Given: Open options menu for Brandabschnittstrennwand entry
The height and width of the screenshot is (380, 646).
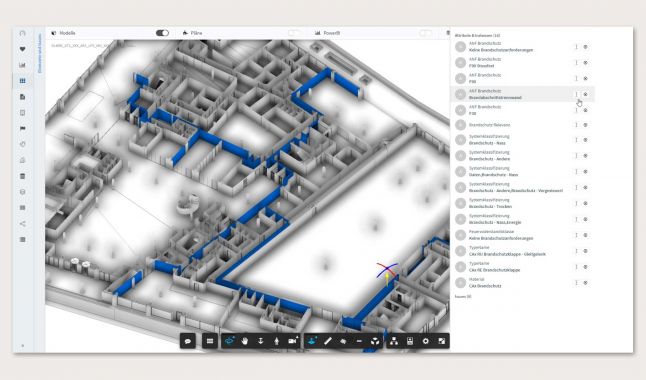Looking at the screenshot, I should 576,94.
